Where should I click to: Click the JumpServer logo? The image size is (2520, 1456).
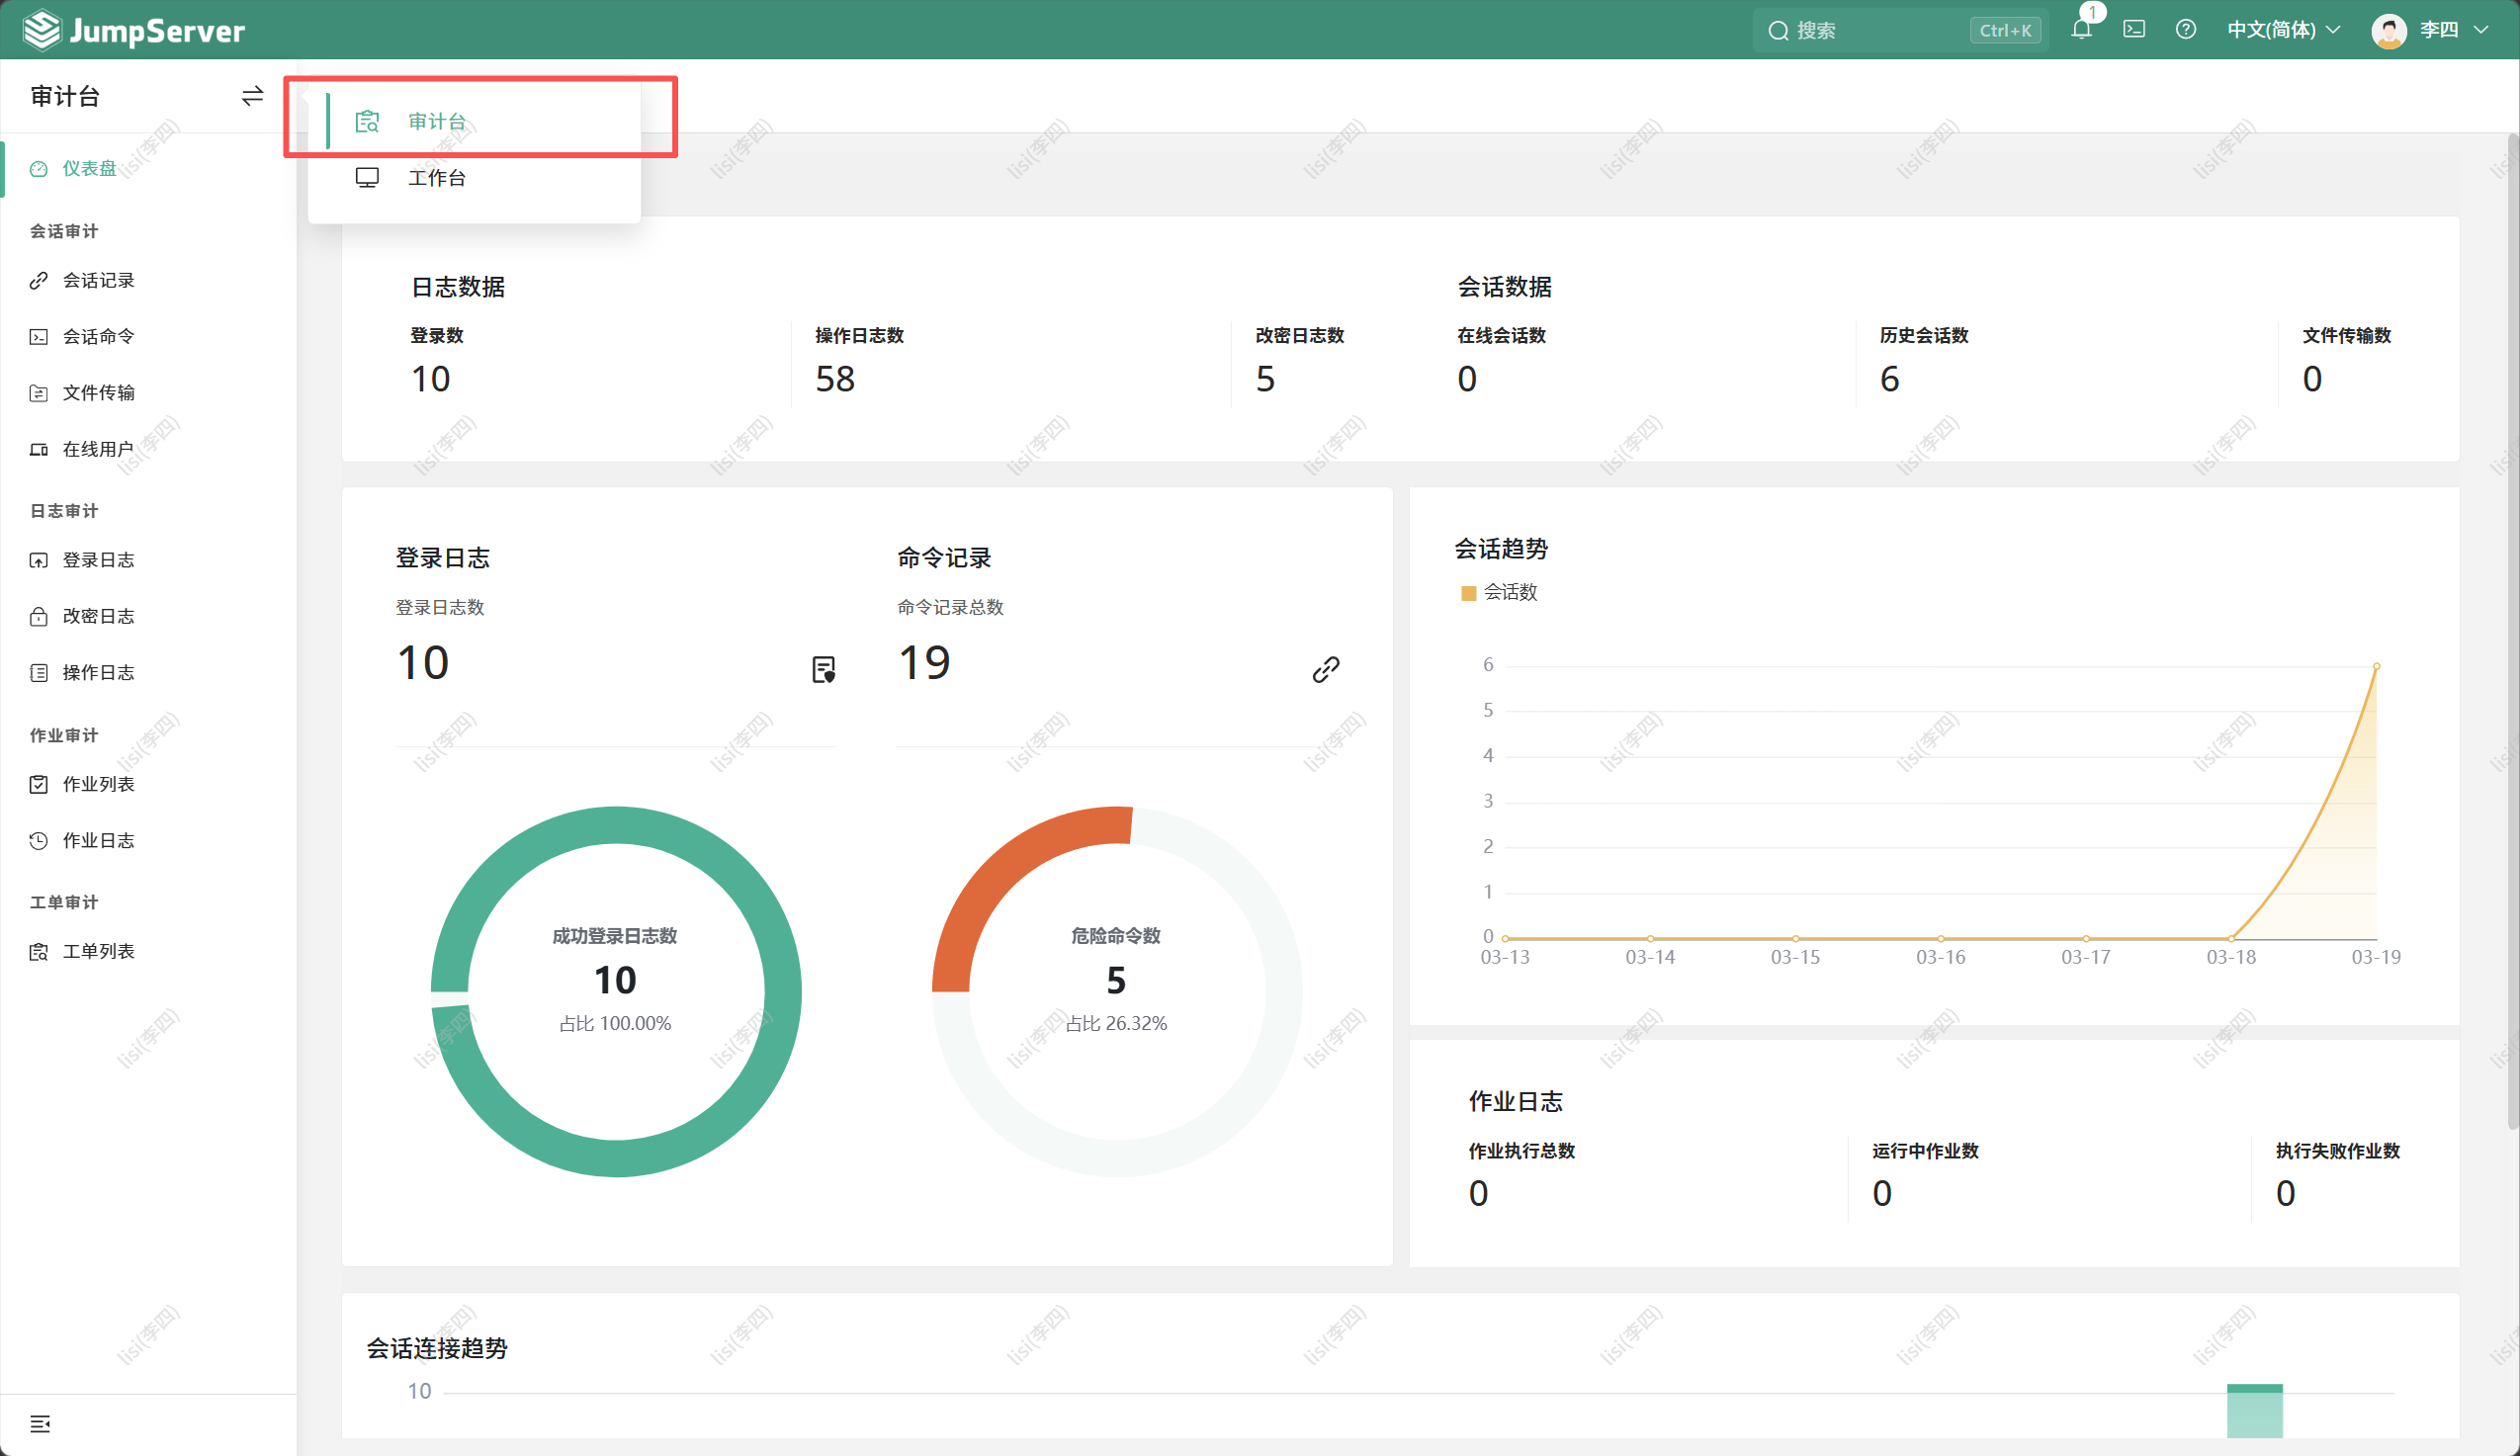(x=134, y=30)
